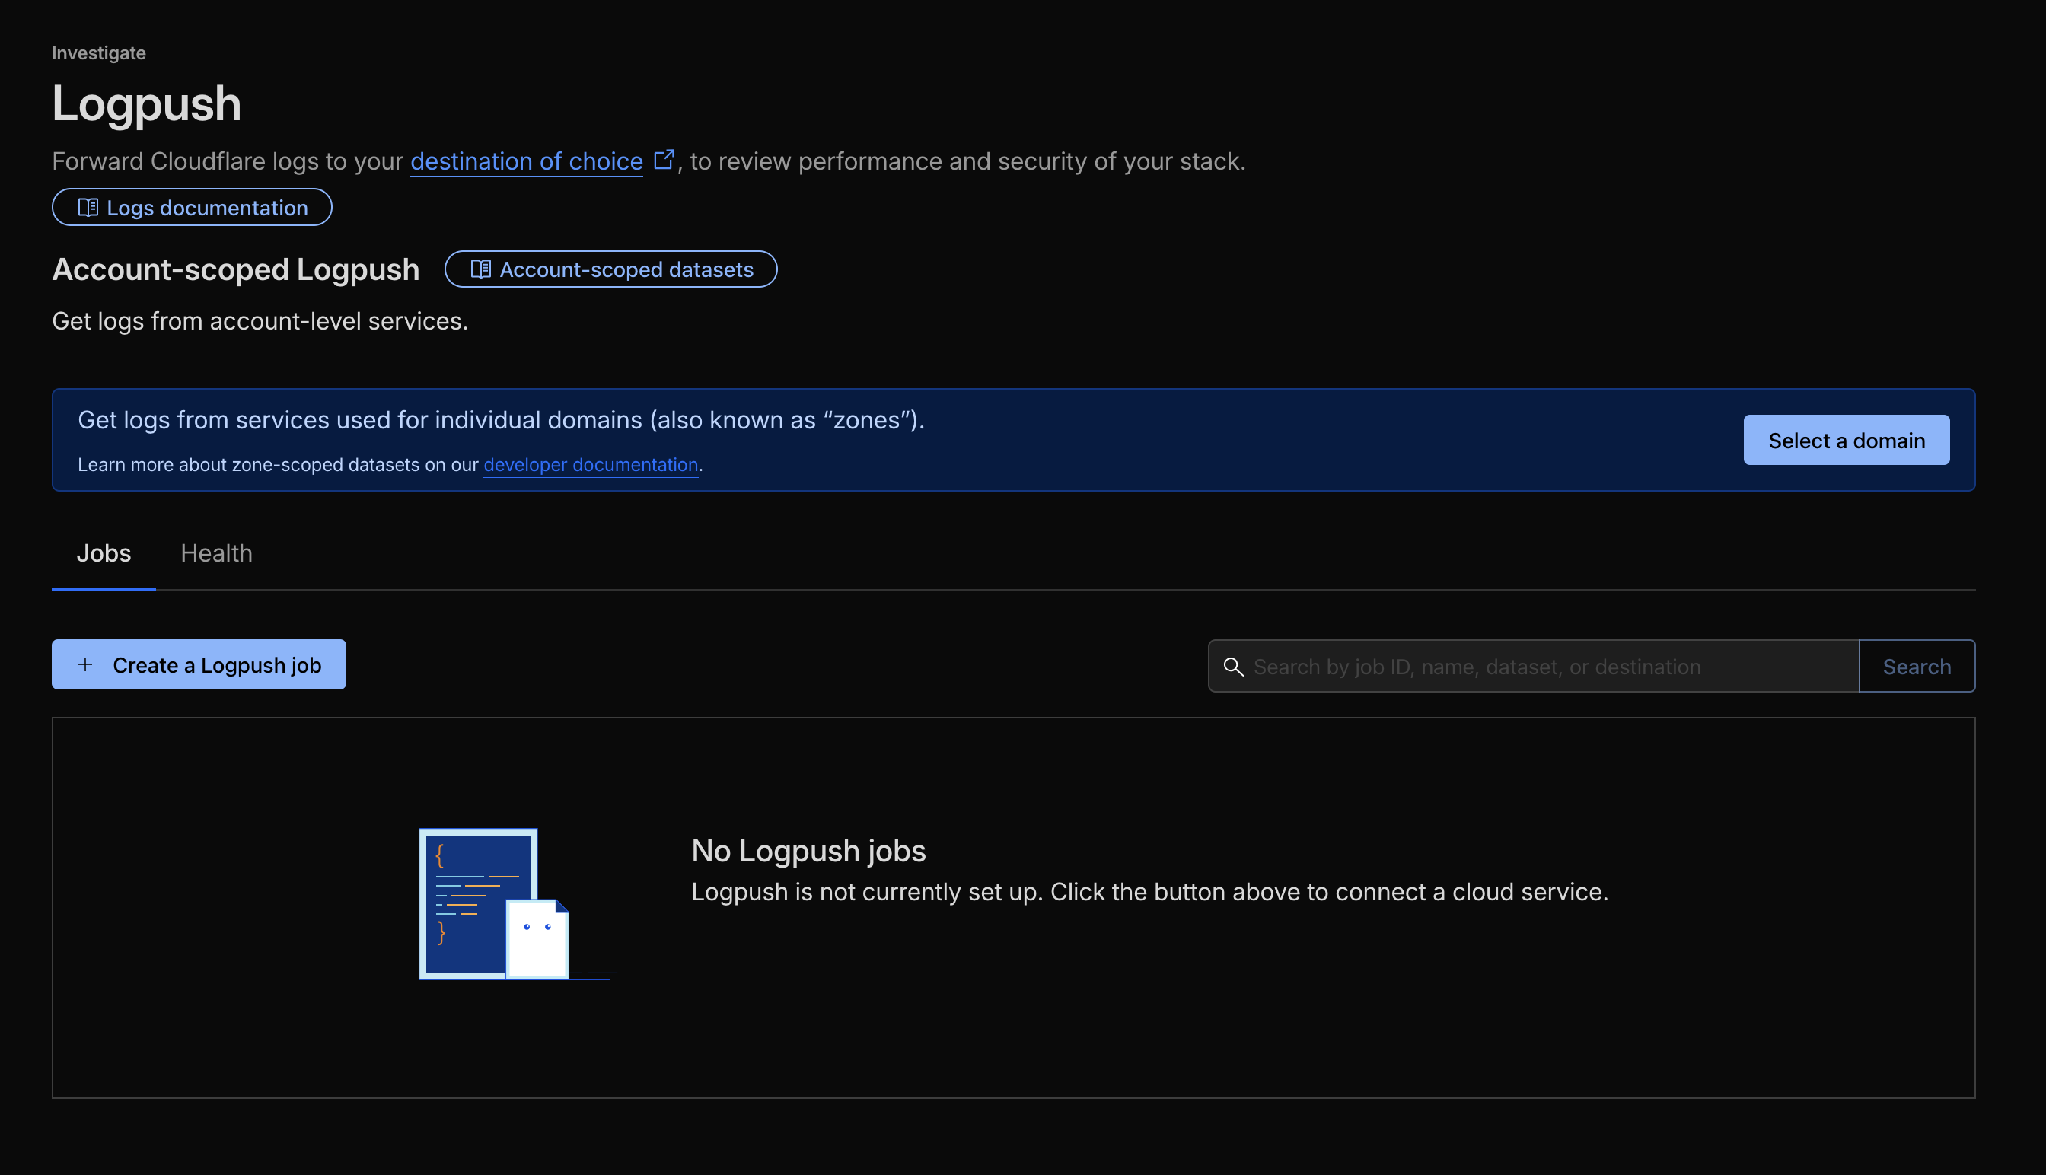The image size is (2046, 1175).
Task: Click 'Get logs from account-level services.' text
Action: (260, 321)
